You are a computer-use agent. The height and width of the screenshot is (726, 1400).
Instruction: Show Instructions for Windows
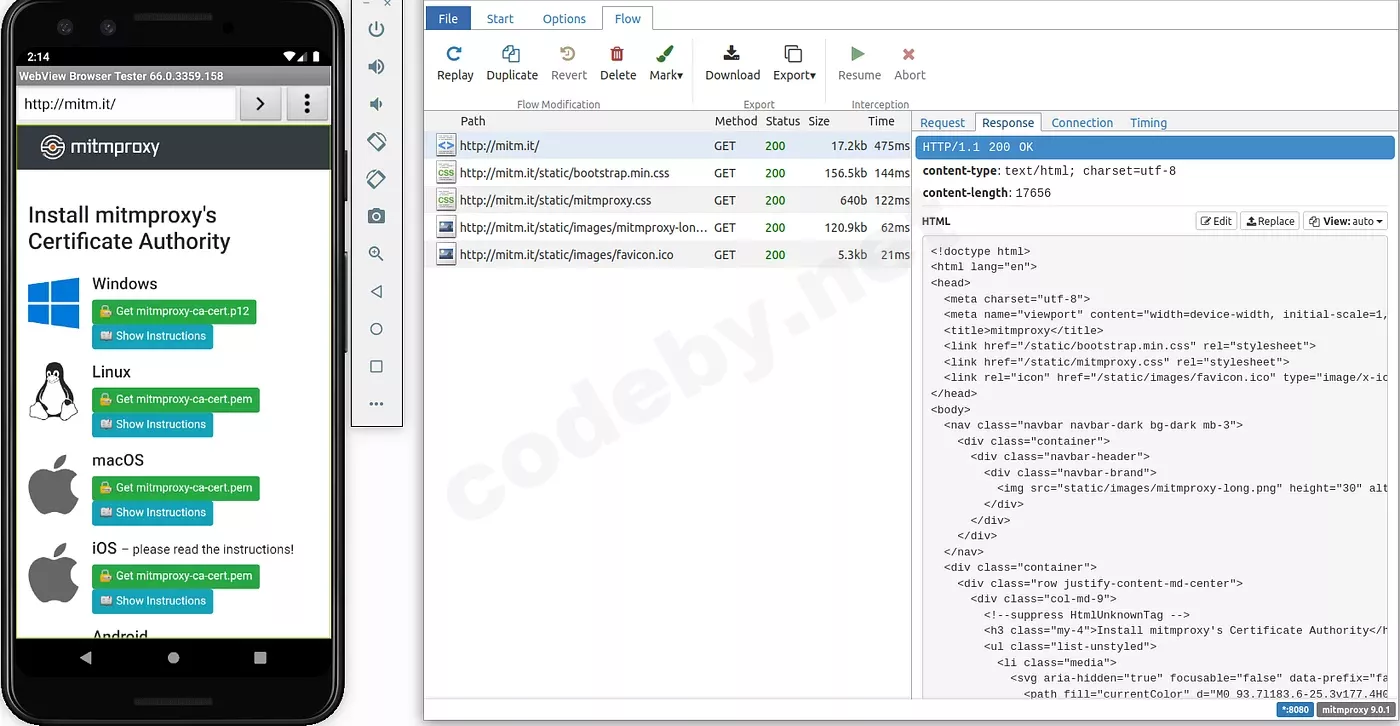click(152, 336)
